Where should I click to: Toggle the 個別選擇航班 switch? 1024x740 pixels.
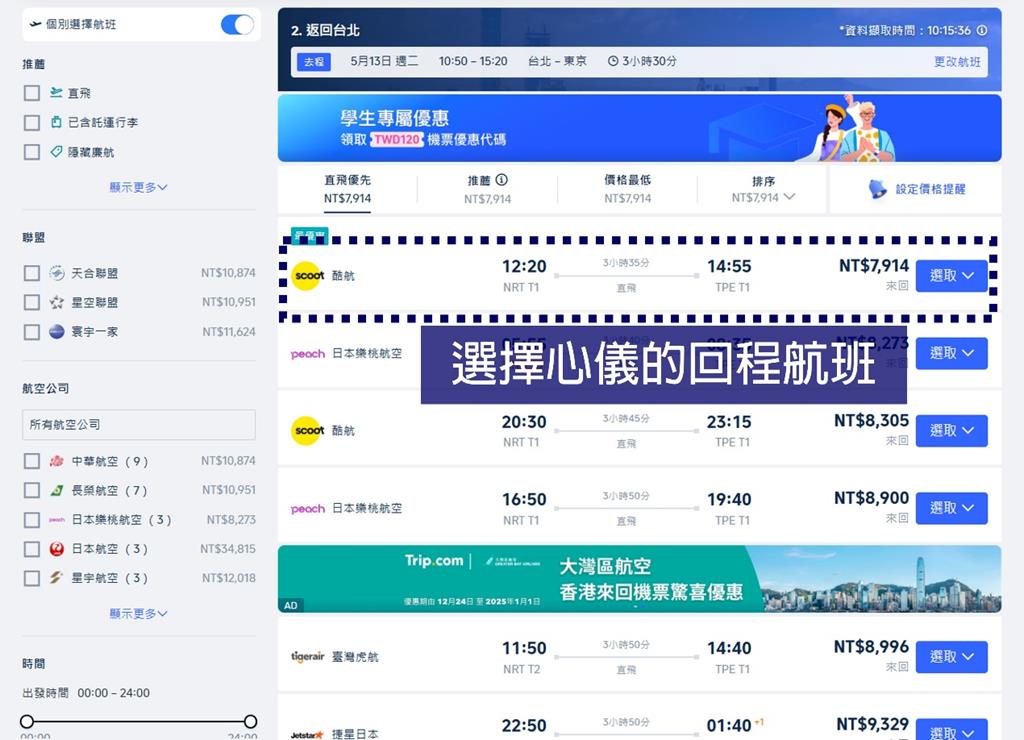coord(237,25)
